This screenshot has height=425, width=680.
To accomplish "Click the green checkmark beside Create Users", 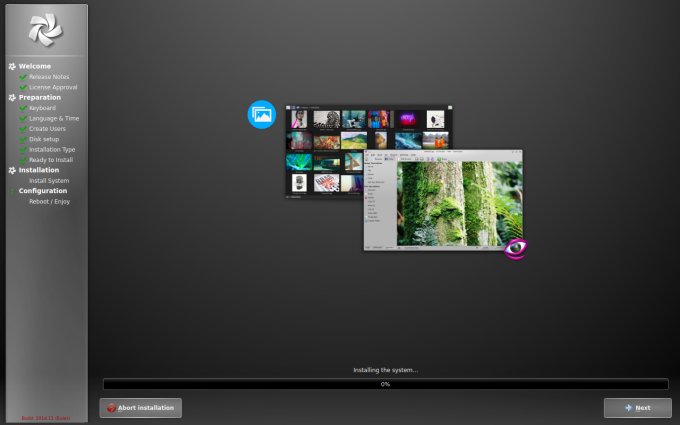I will tap(23, 129).
